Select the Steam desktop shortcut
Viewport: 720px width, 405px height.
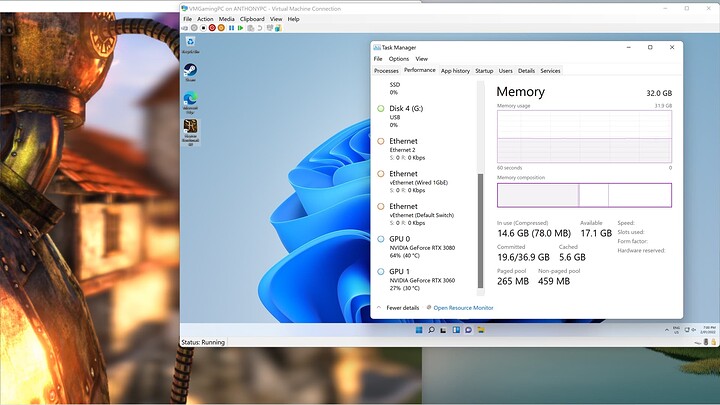[x=190, y=73]
